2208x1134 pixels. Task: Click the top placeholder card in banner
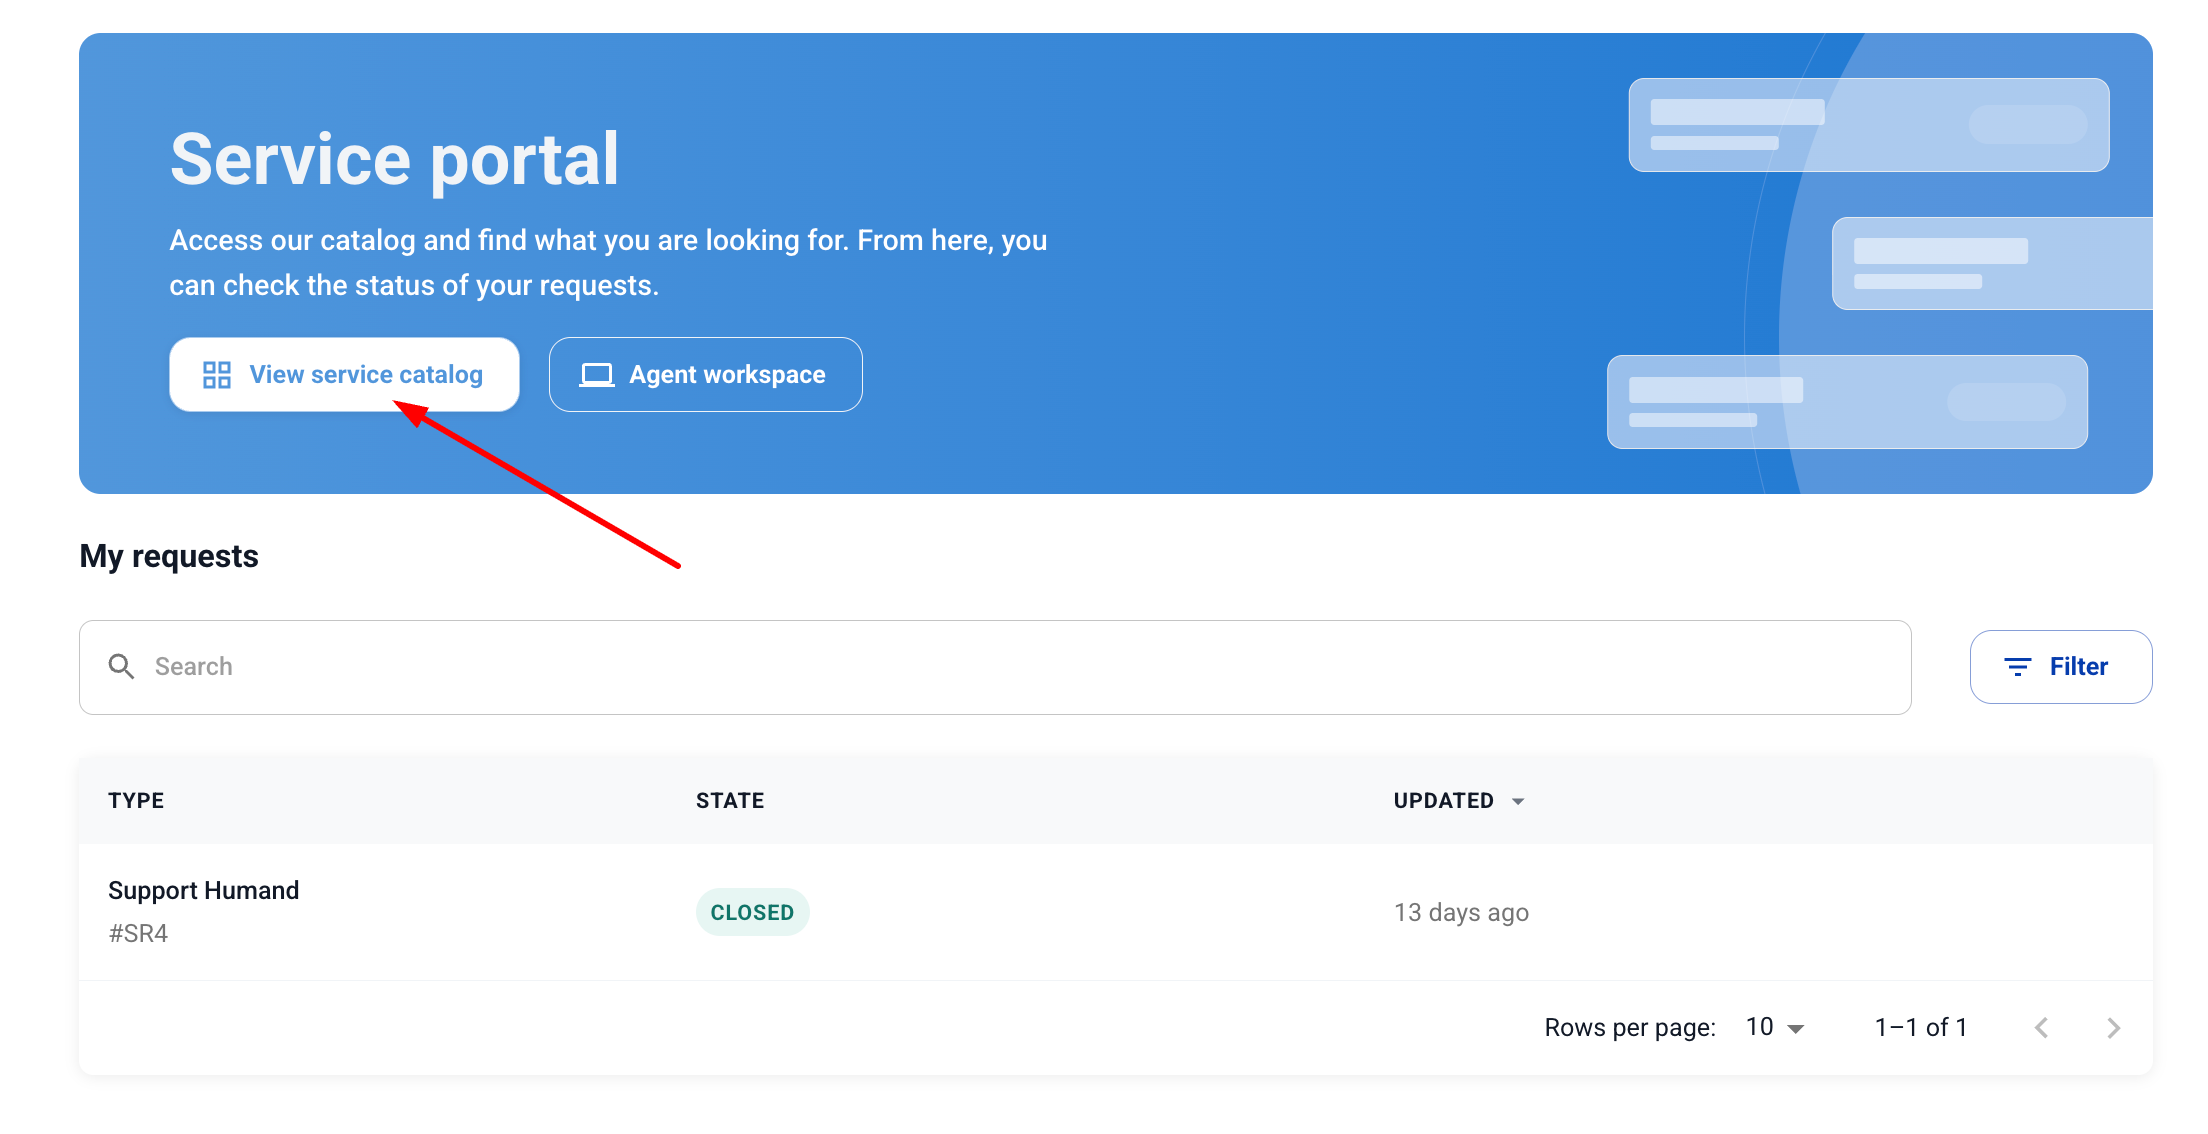tap(1868, 125)
